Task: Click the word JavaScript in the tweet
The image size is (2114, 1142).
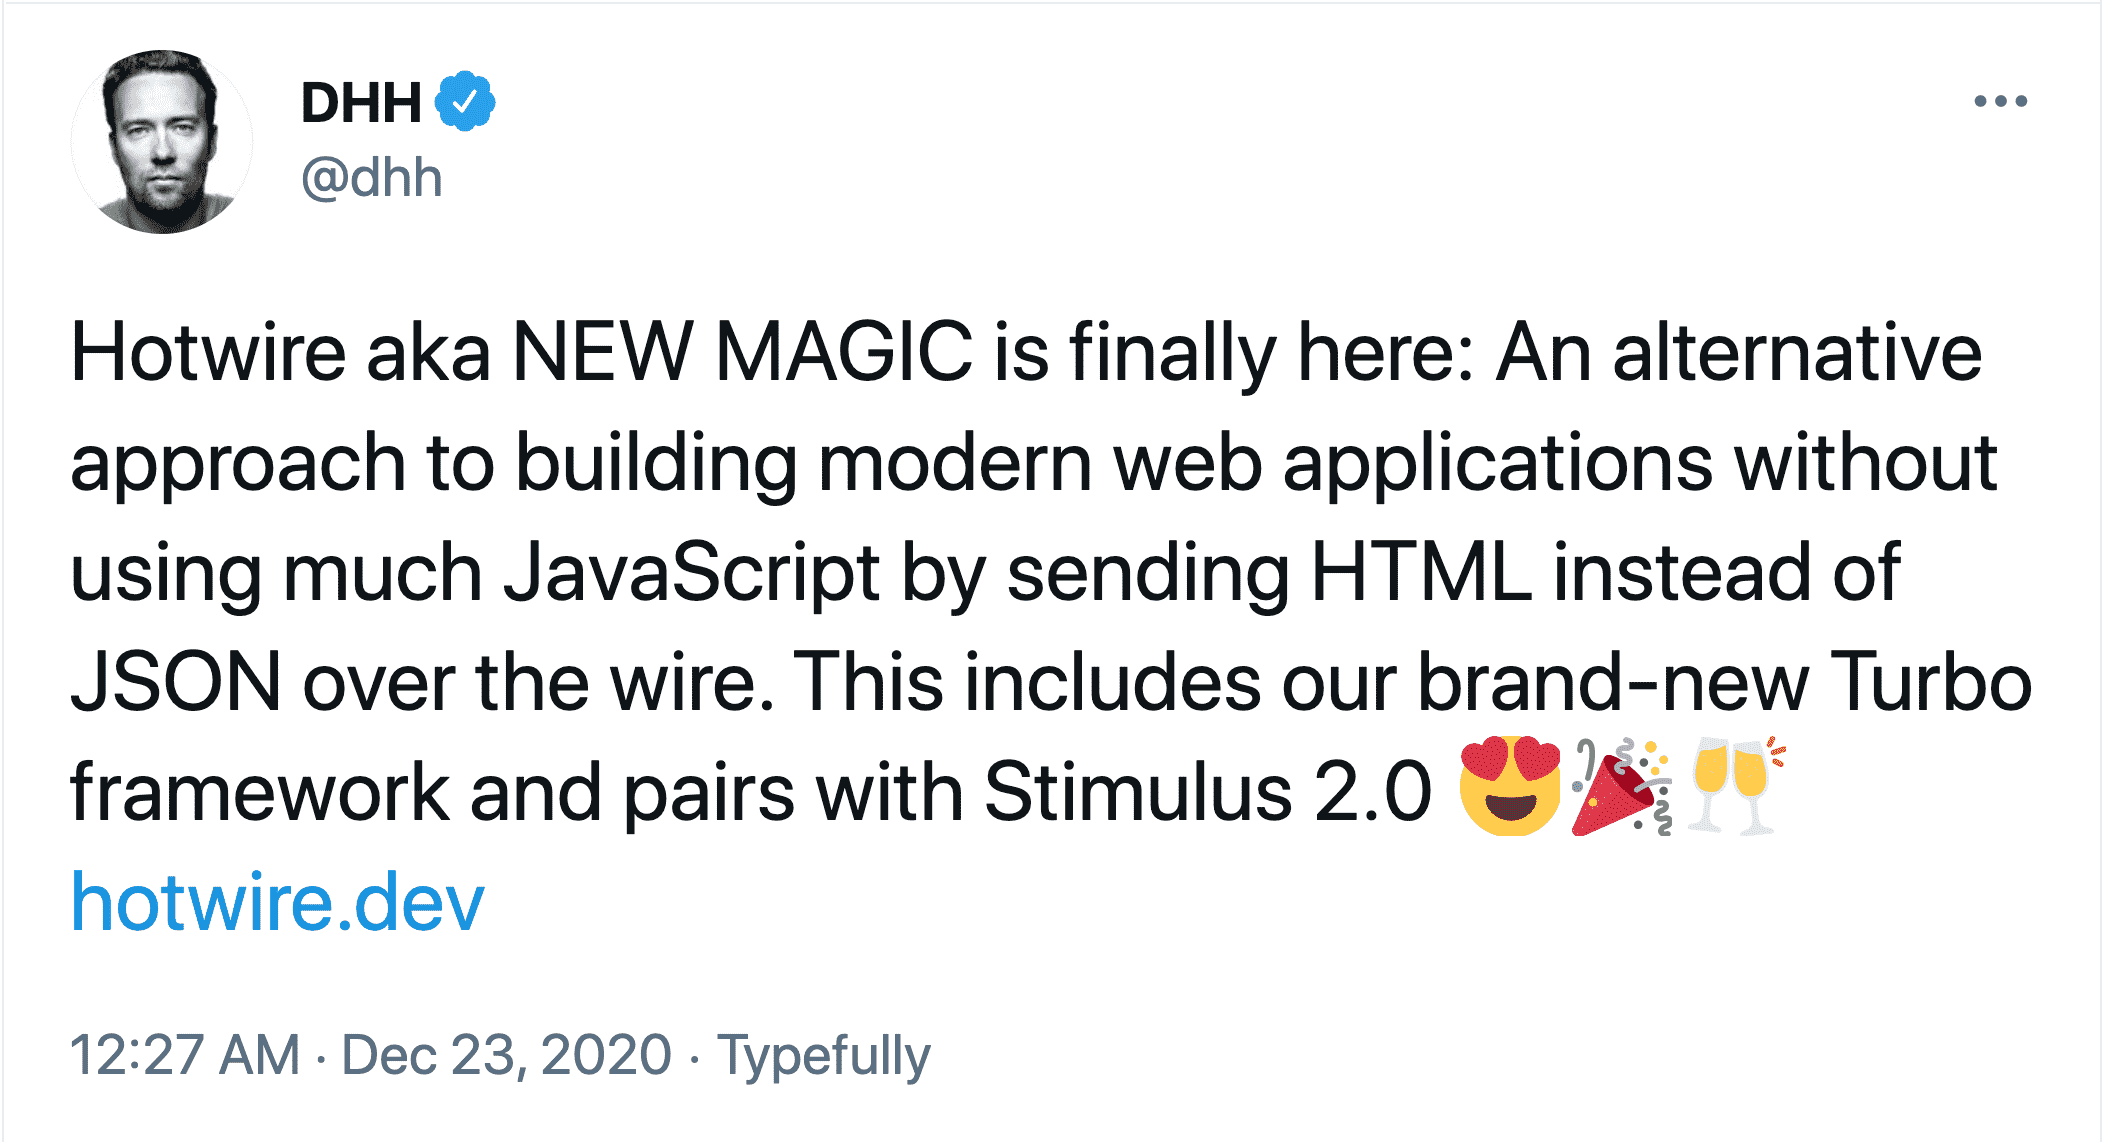Action: [691, 573]
